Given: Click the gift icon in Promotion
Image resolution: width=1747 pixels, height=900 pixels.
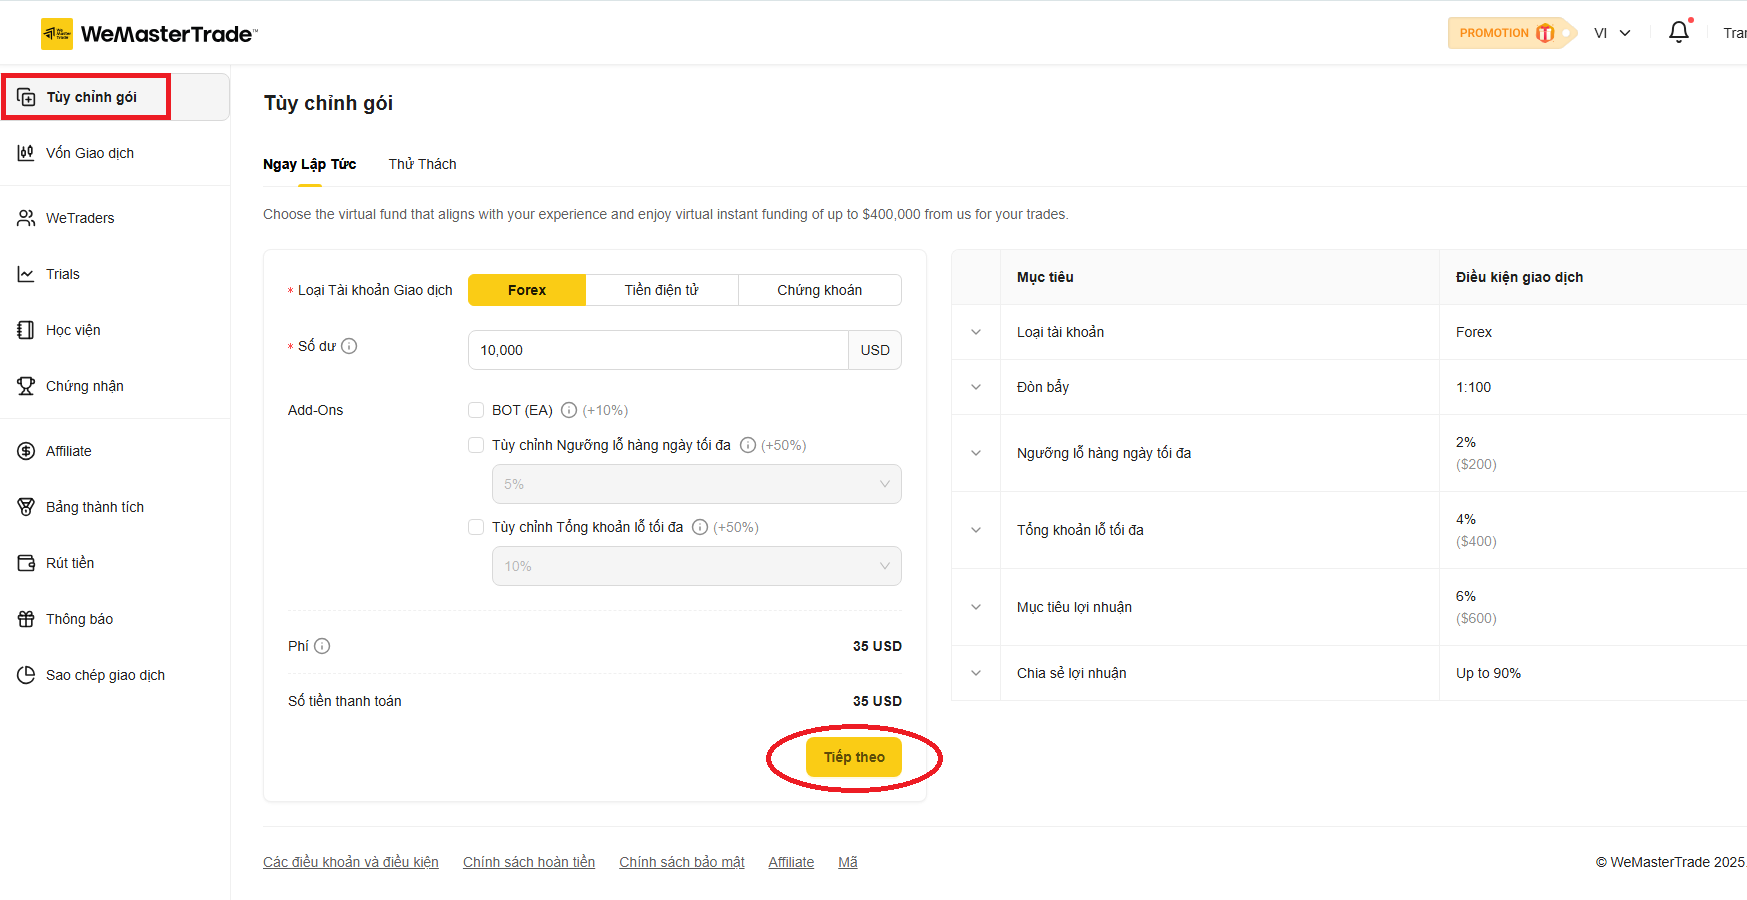Looking at the screenshot, I should point(1545,33).
